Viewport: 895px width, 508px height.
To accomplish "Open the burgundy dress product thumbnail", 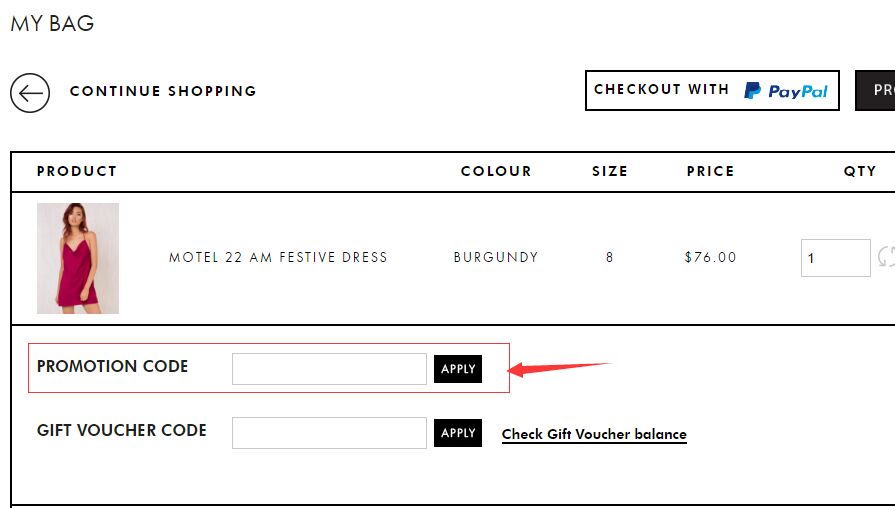I will (78, 258).
